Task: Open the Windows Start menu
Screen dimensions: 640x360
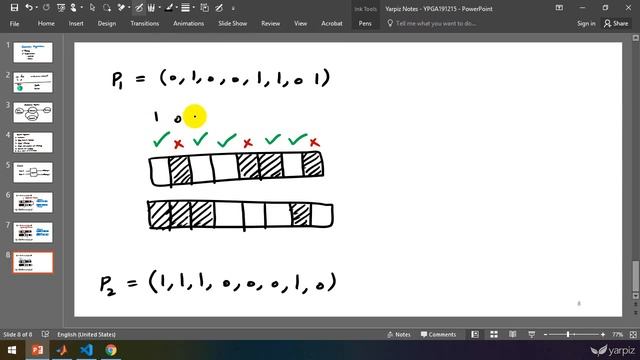Action: click(x=12, y=350)
